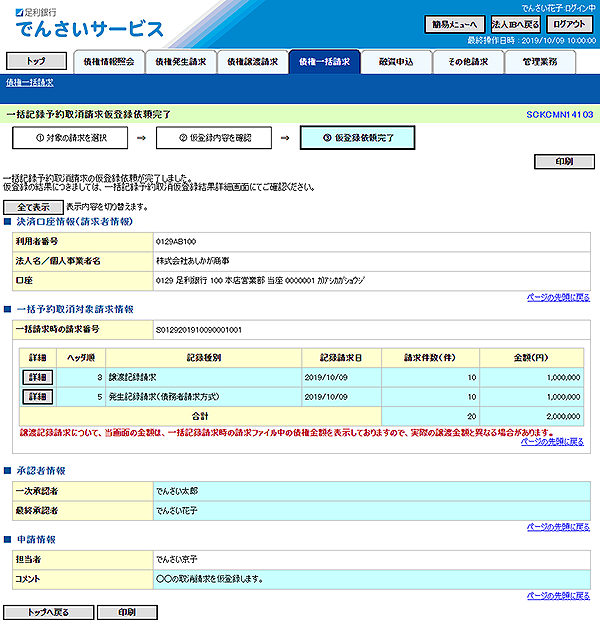Screen dimensions: 600x628
Task: Click the 申請情報 section heading
Action: pos(36,539)
